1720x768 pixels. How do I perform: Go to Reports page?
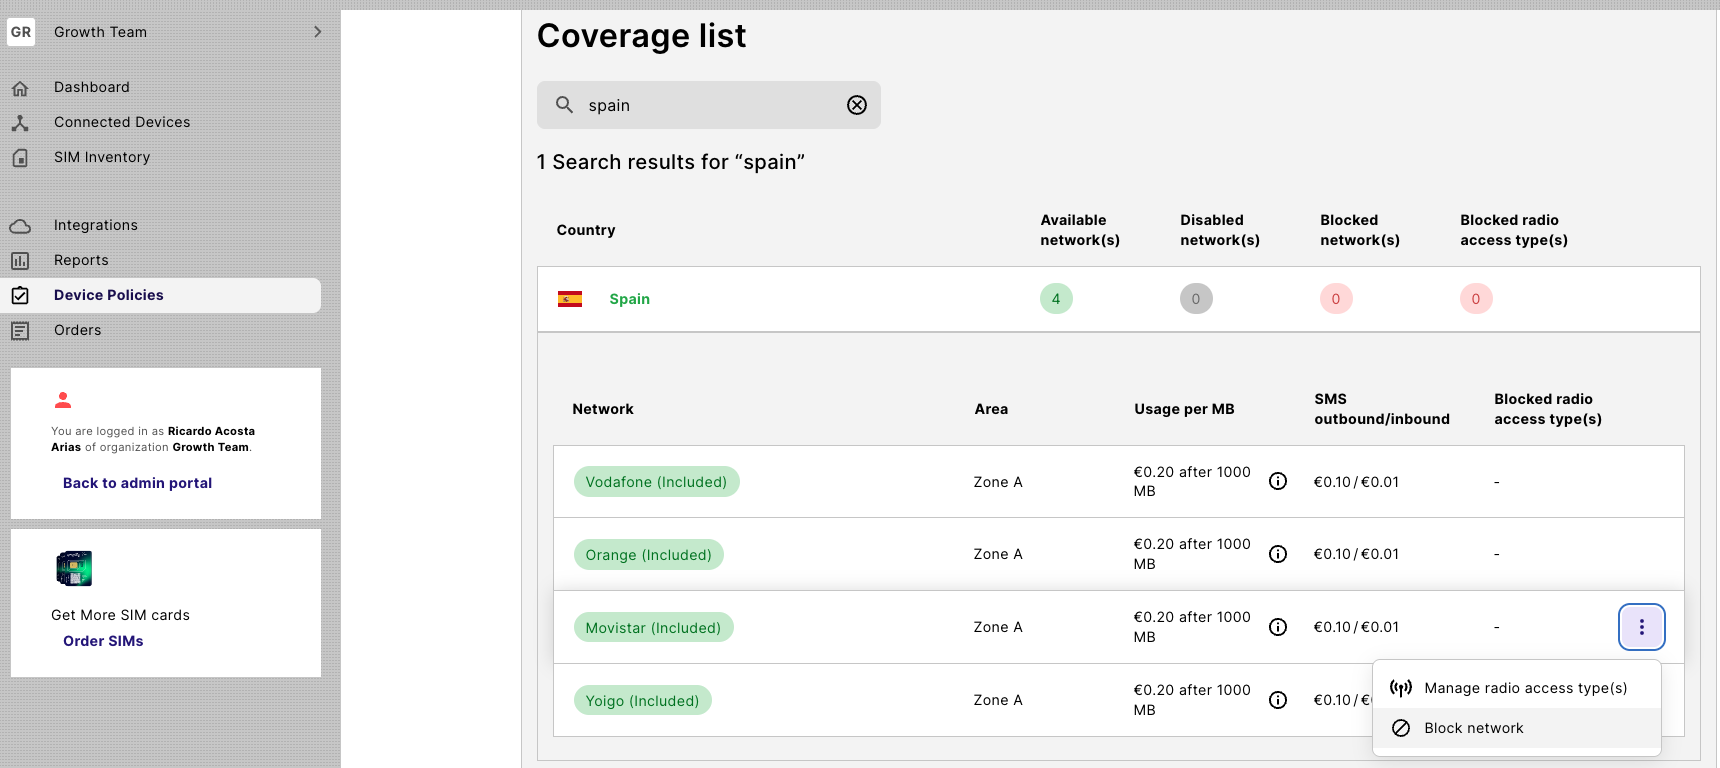(x=81, y=260)
